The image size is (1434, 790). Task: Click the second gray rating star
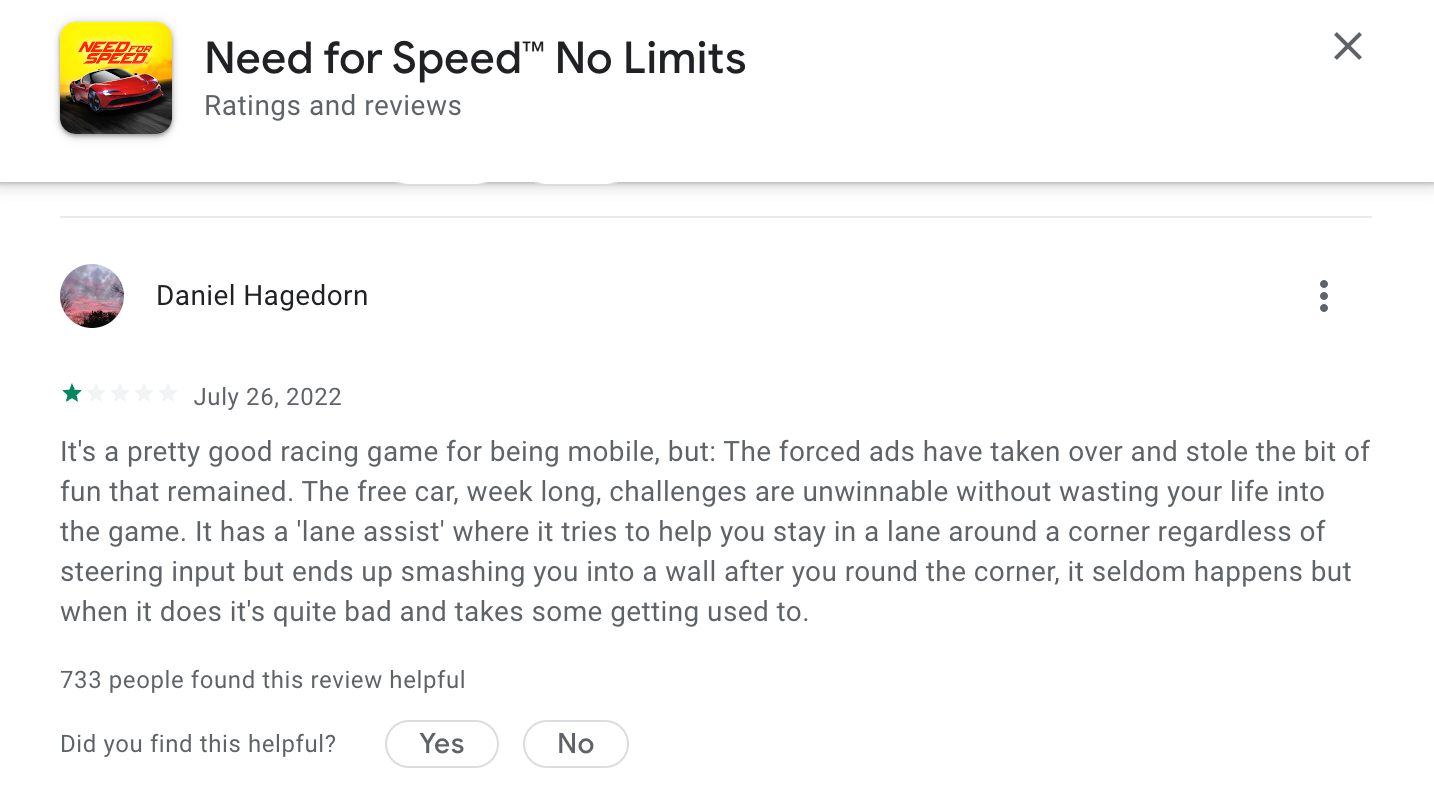96,394
